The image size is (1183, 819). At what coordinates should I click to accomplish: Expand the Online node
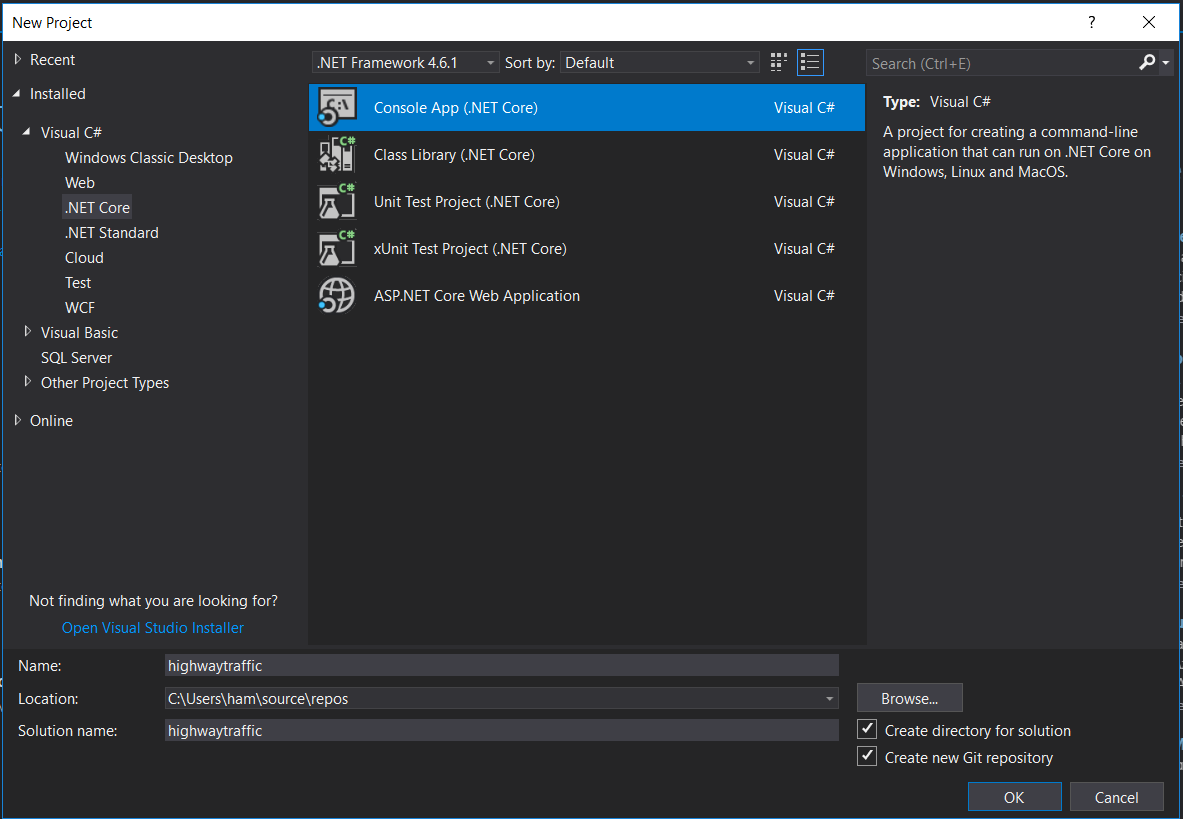coord(17,420)
